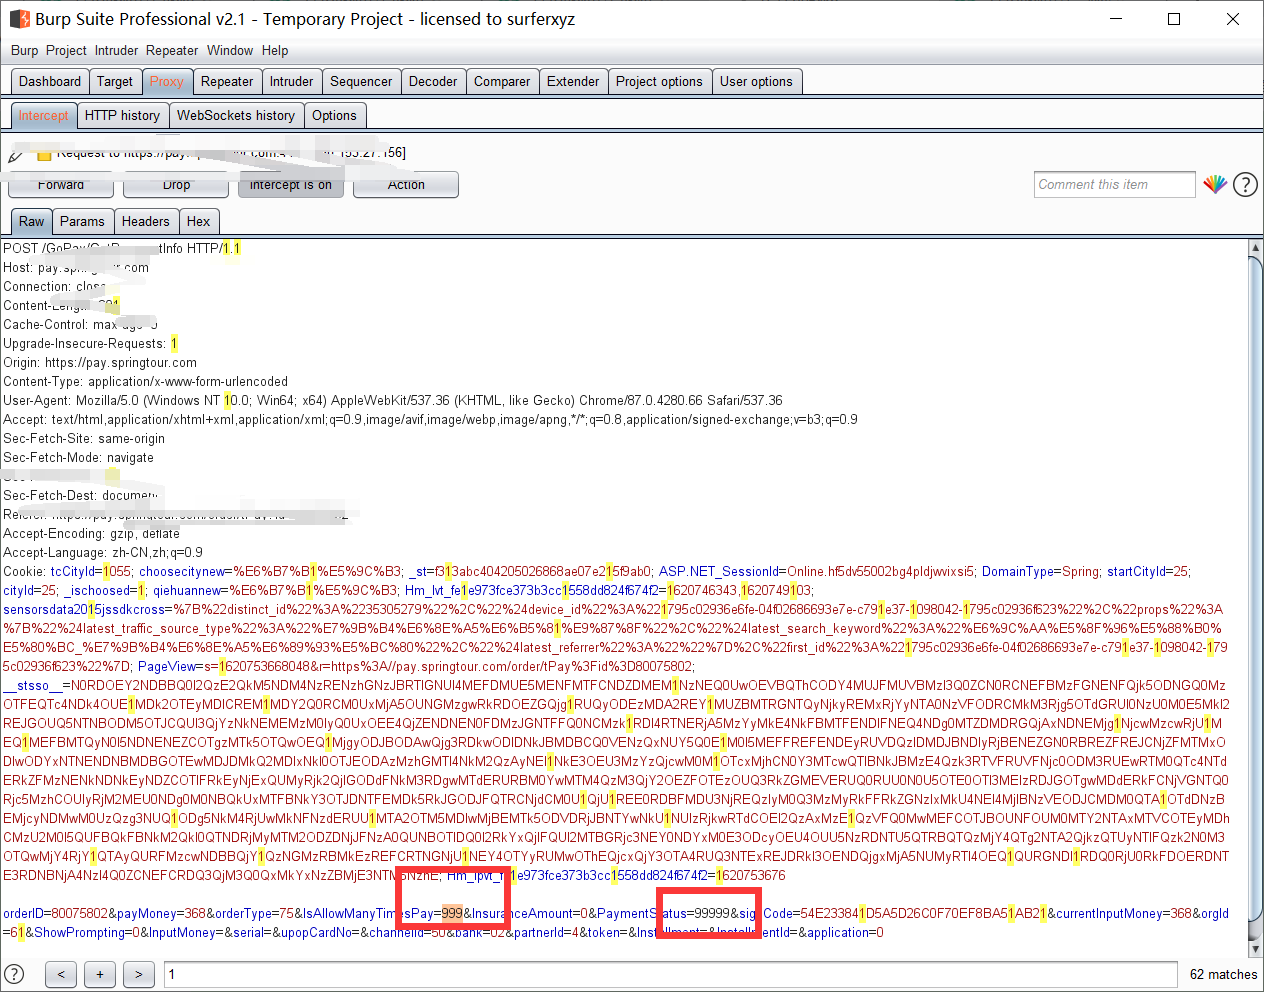
Task: Go to previous search match
Action: coord(60,974)
